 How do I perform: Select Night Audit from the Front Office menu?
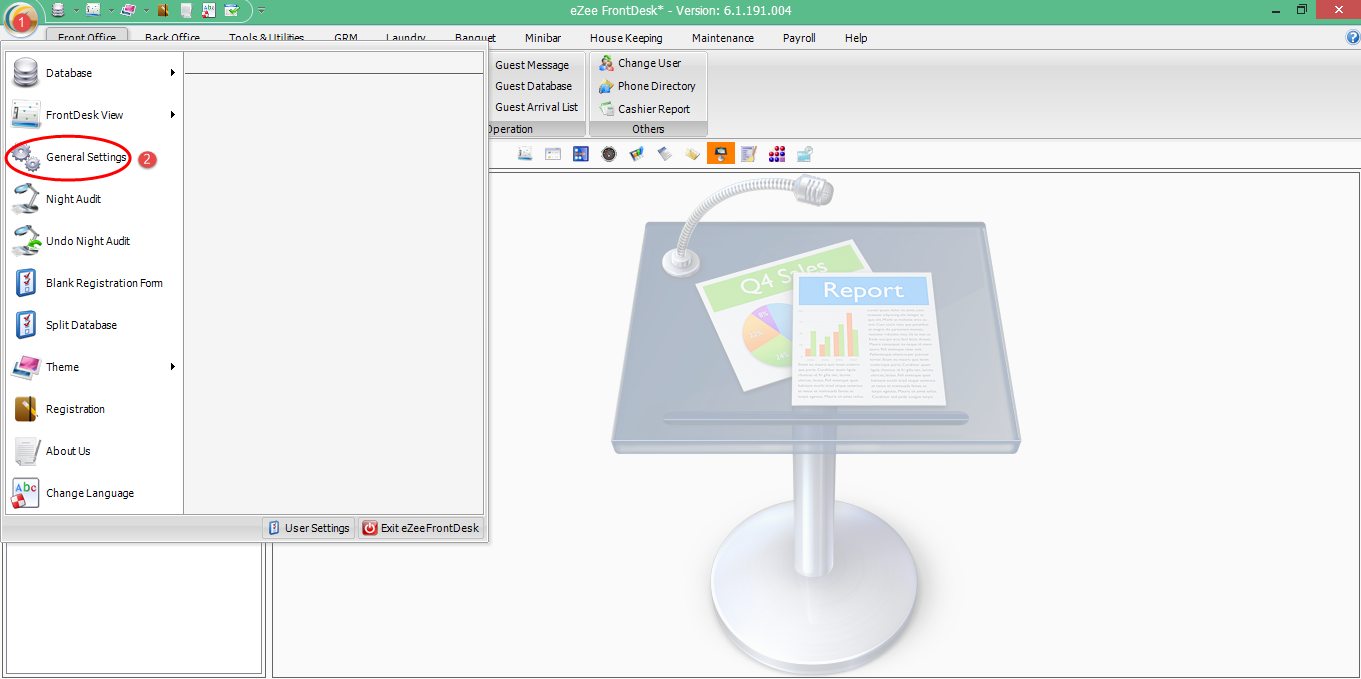point(72,199)
